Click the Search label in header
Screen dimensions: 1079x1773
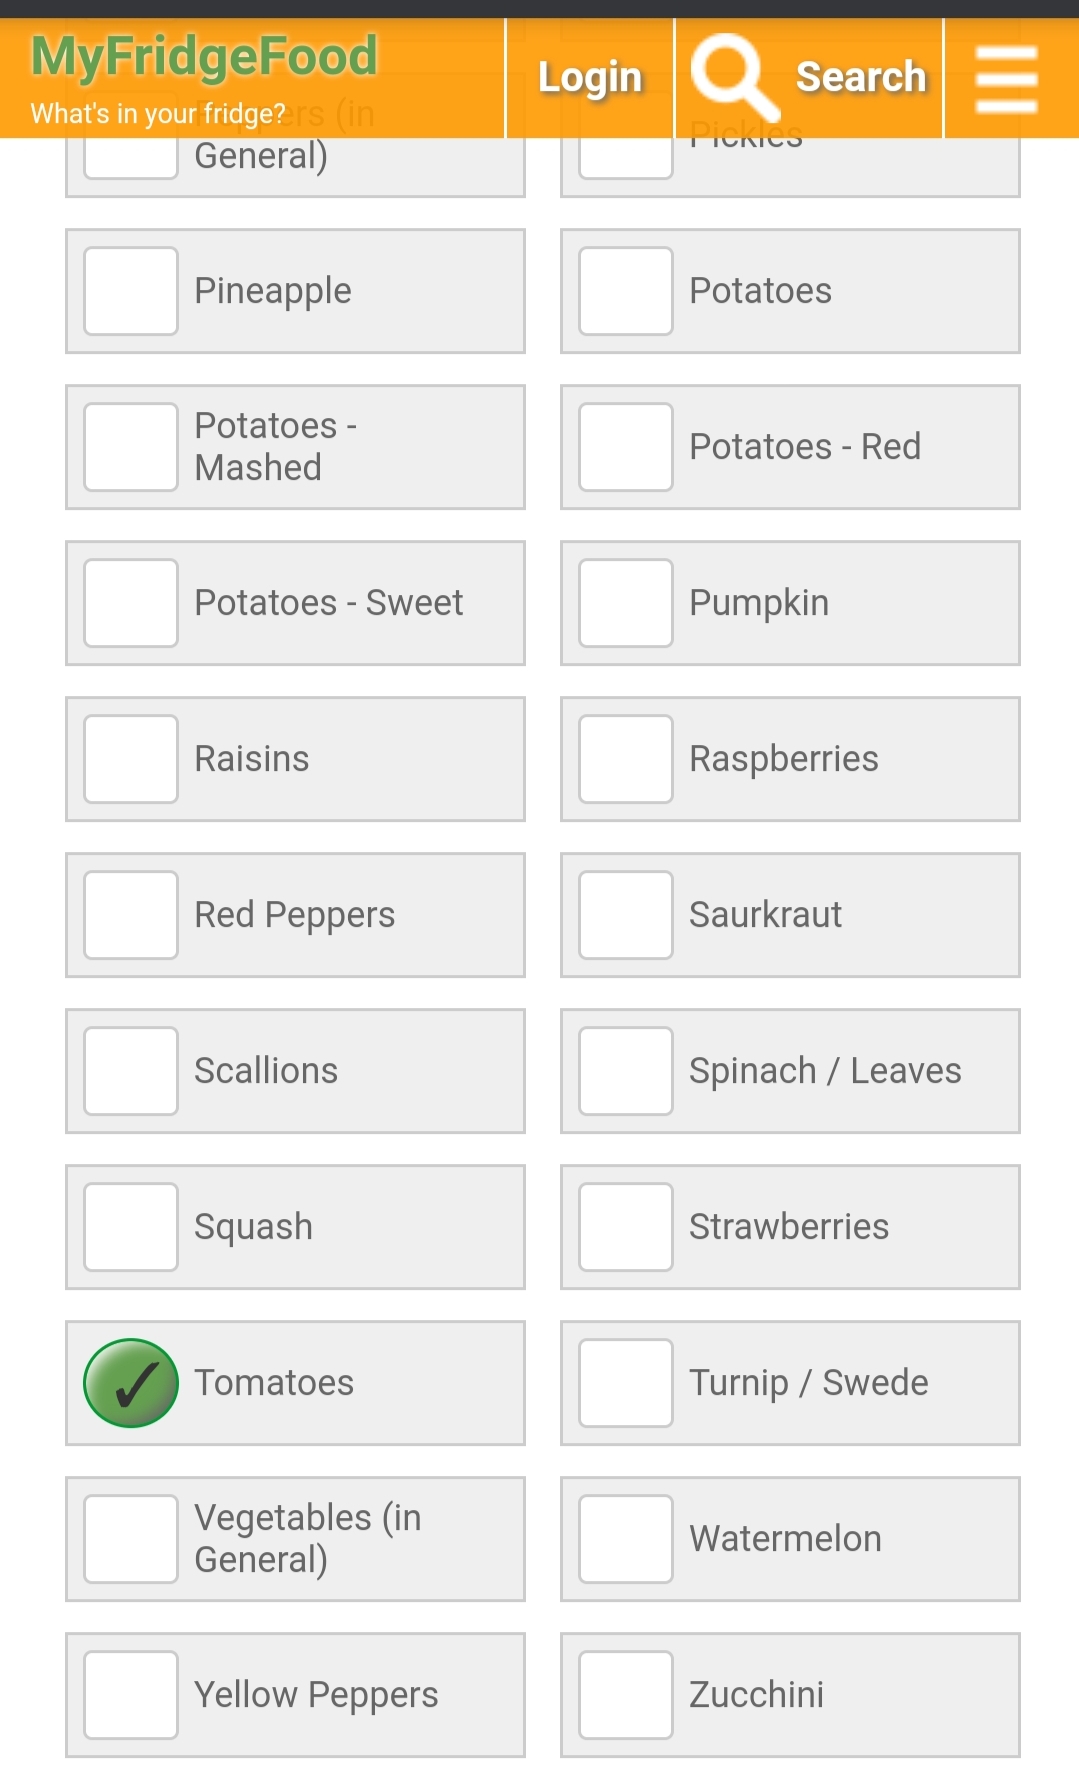pos(861,76)
